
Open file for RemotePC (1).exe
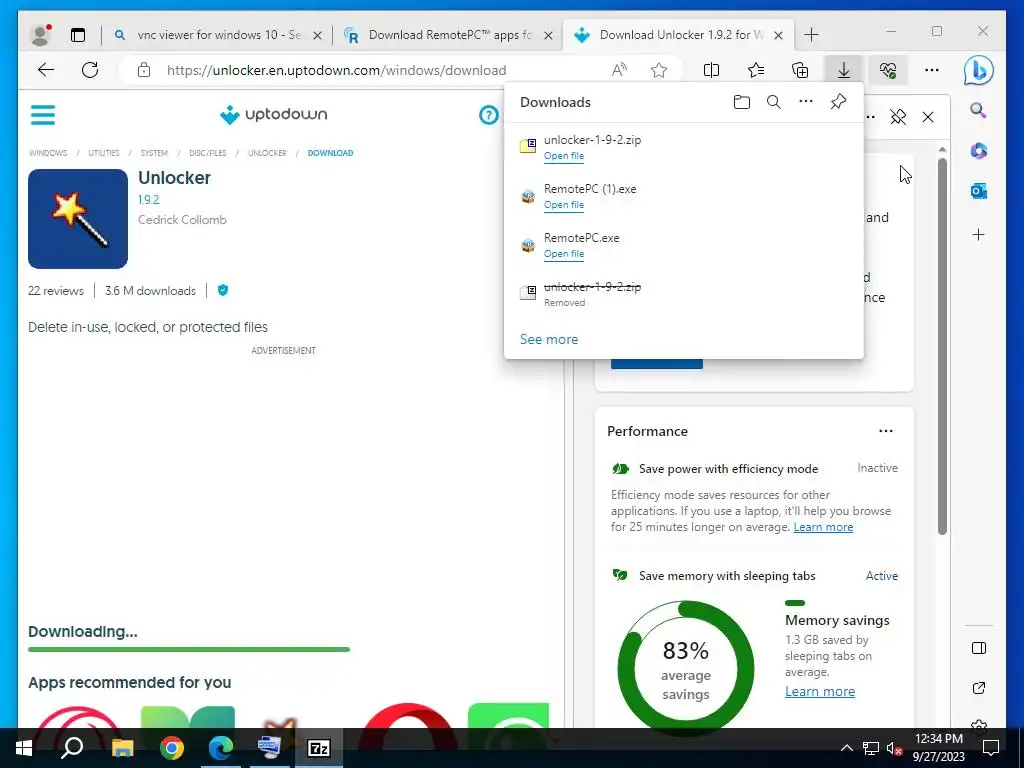(x=564, y=205)
